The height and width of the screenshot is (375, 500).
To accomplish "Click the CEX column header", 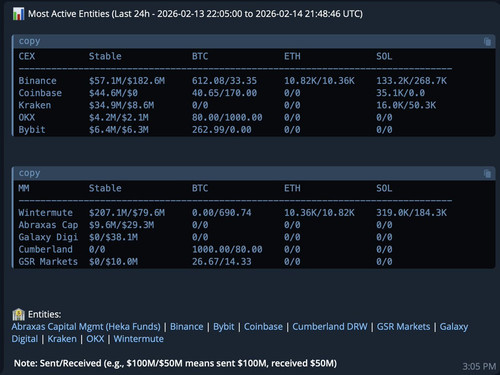I will click(x=27, y=56).
